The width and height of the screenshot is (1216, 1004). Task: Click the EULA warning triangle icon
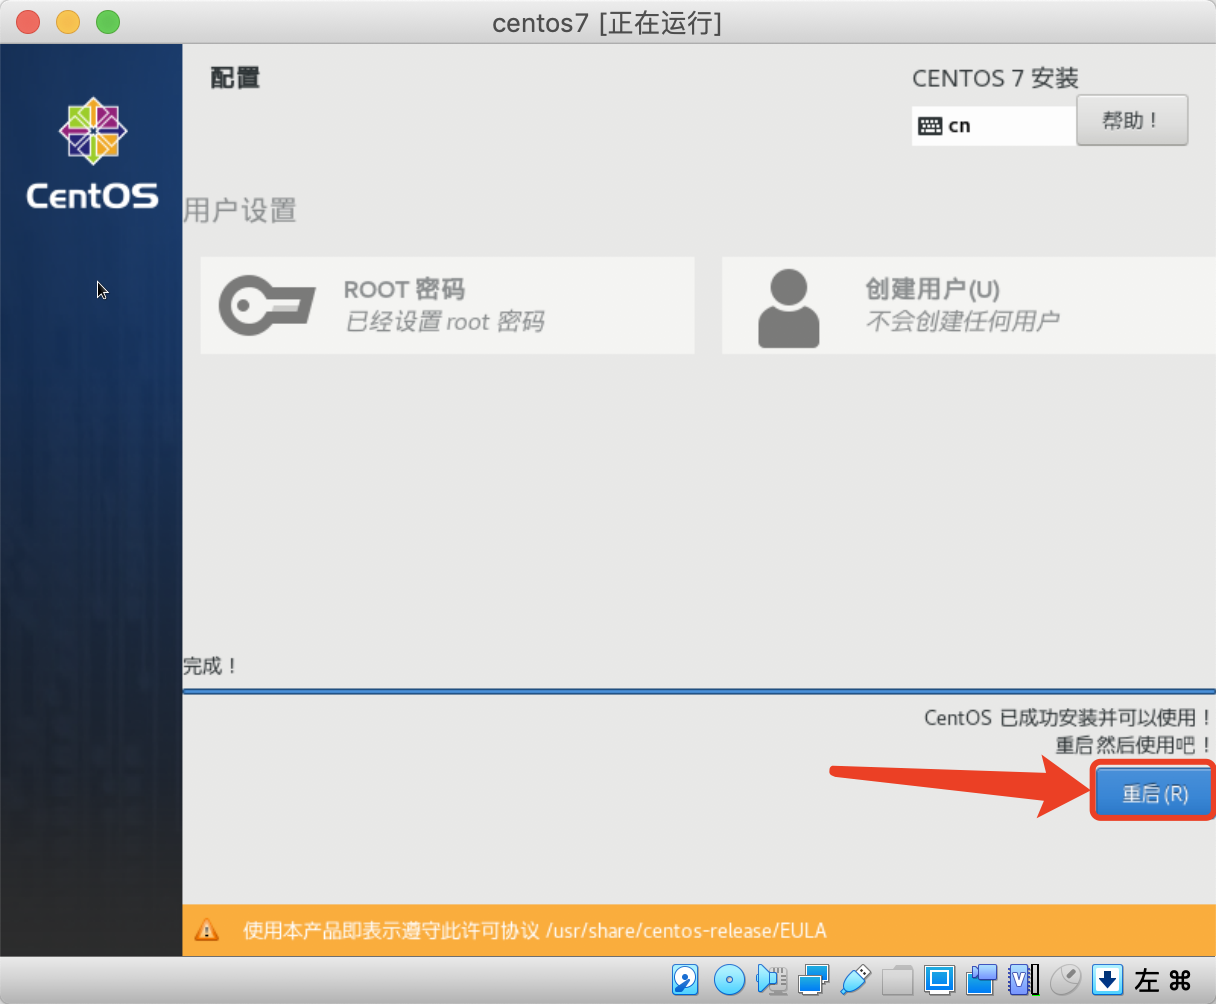pos(206,930)
